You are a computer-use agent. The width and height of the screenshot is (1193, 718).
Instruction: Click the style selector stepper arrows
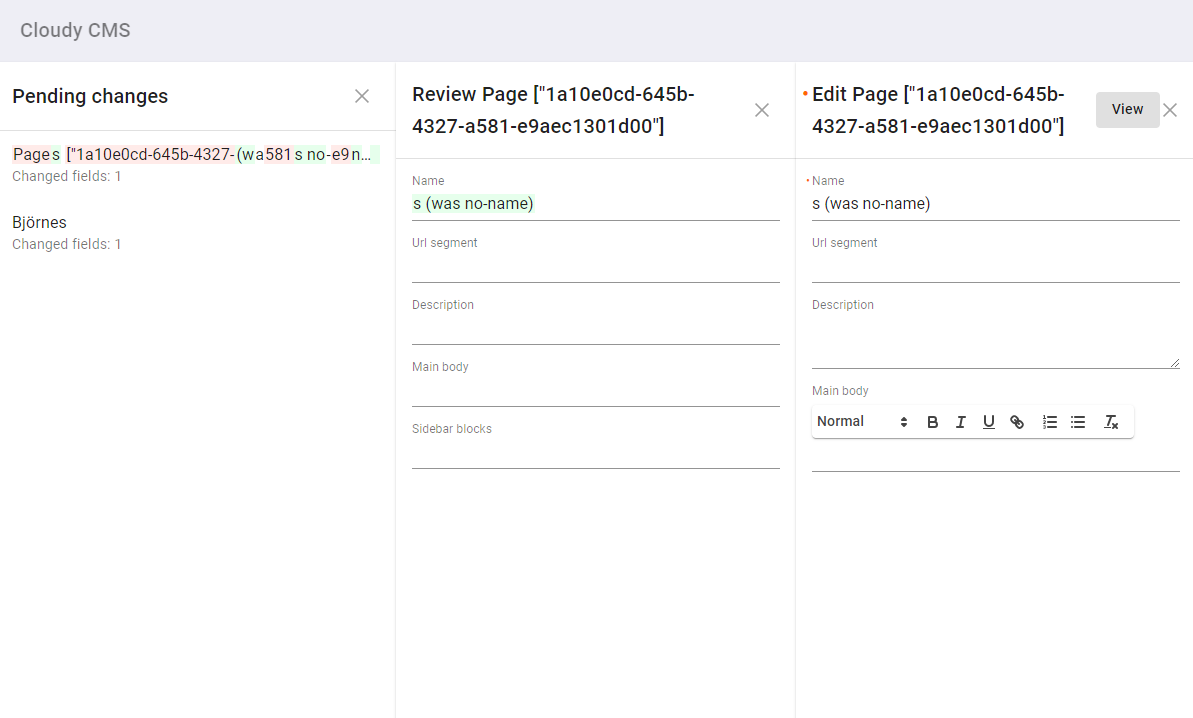pos(903,421)
